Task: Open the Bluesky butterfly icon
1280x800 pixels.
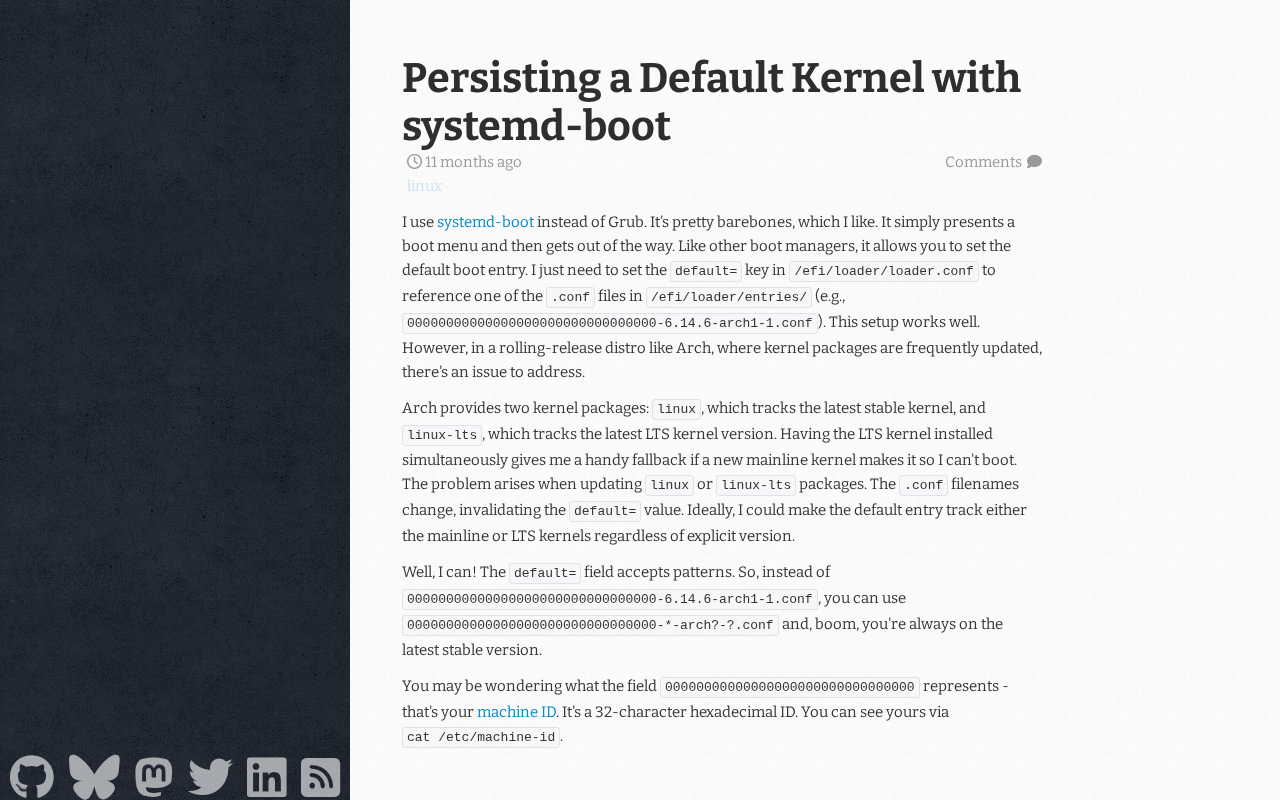Action: tap(94, 777)
